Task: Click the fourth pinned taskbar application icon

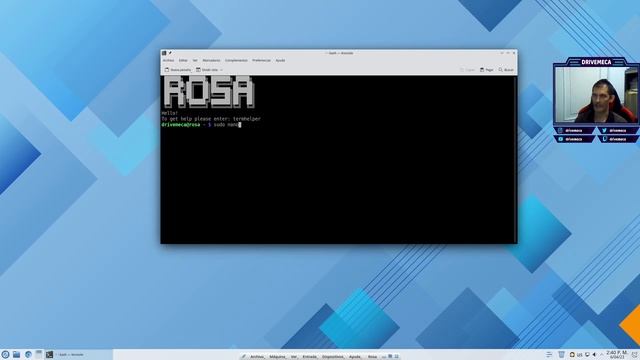Action: point(39,355)
